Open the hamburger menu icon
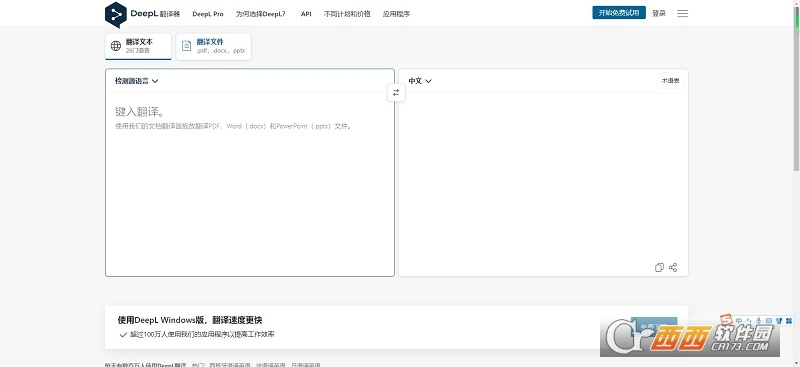Screen dimensions: 800x367 [x=683, y=13]
